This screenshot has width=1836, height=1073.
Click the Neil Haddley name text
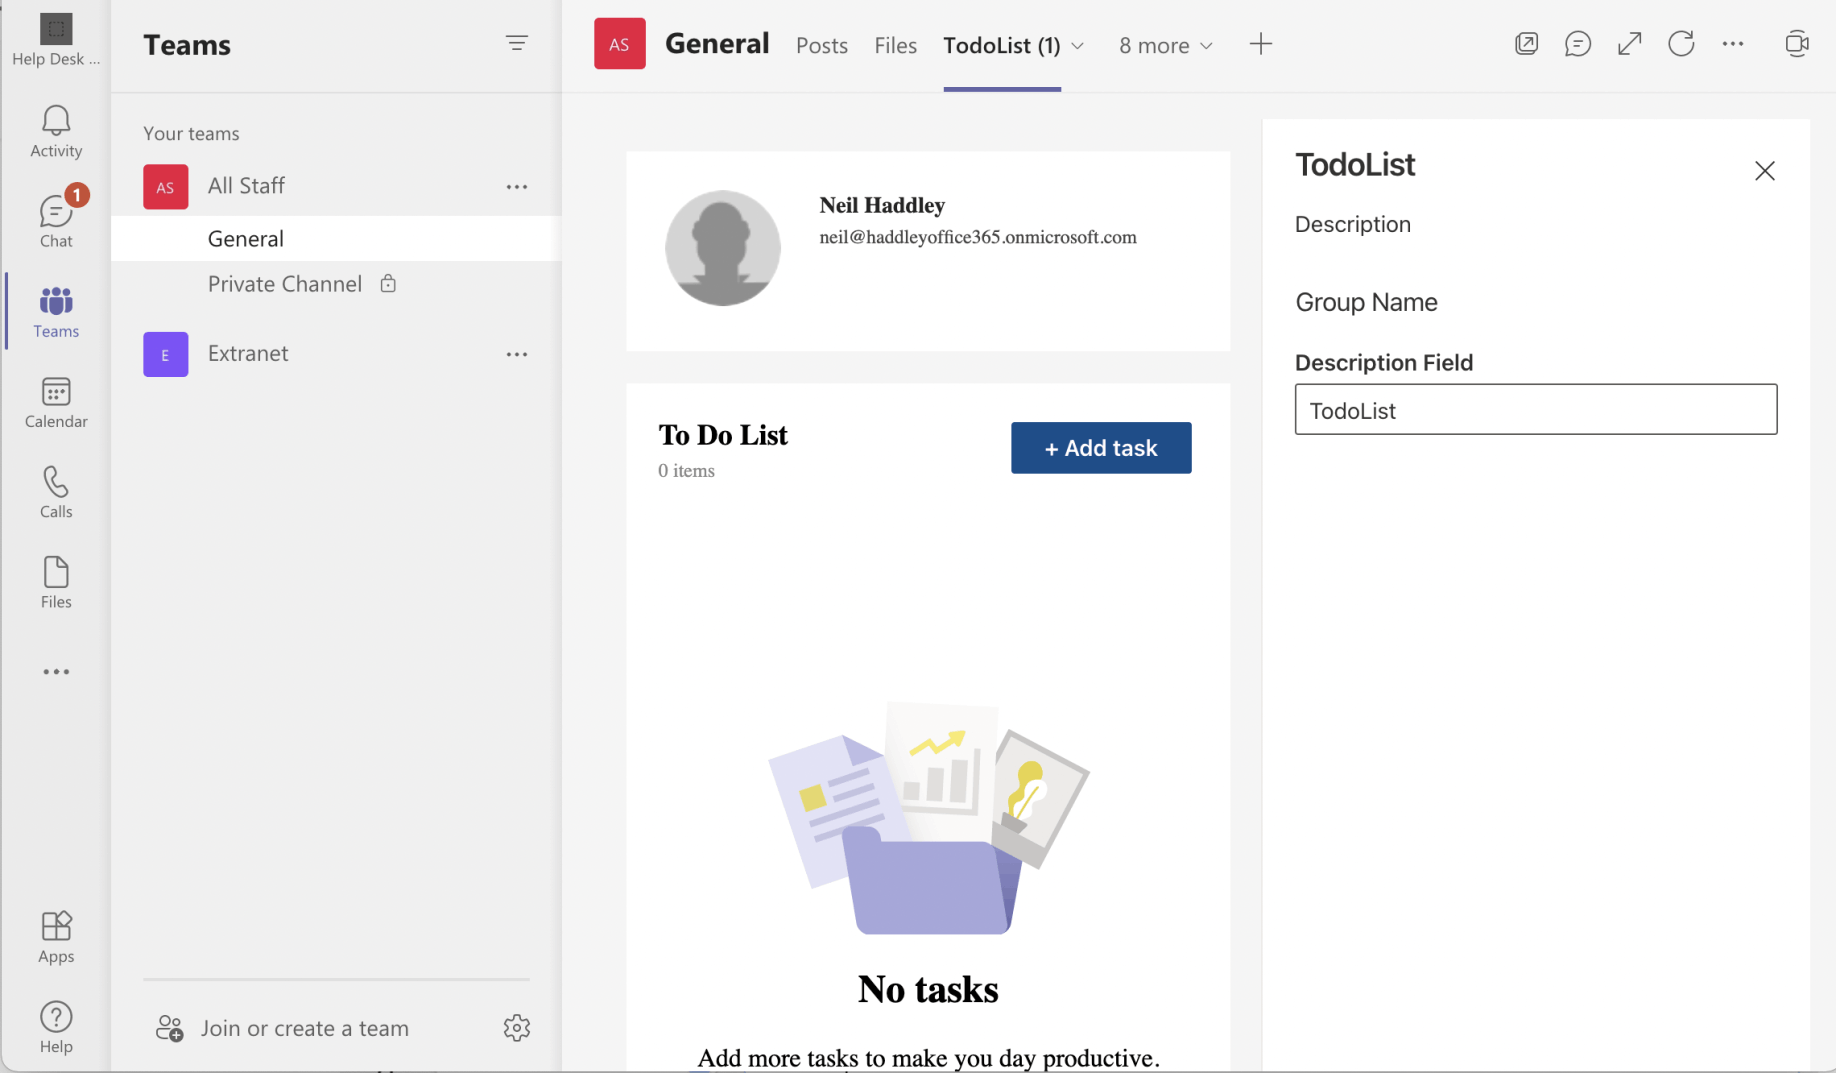pyautogui.click(x=882, y=205)
